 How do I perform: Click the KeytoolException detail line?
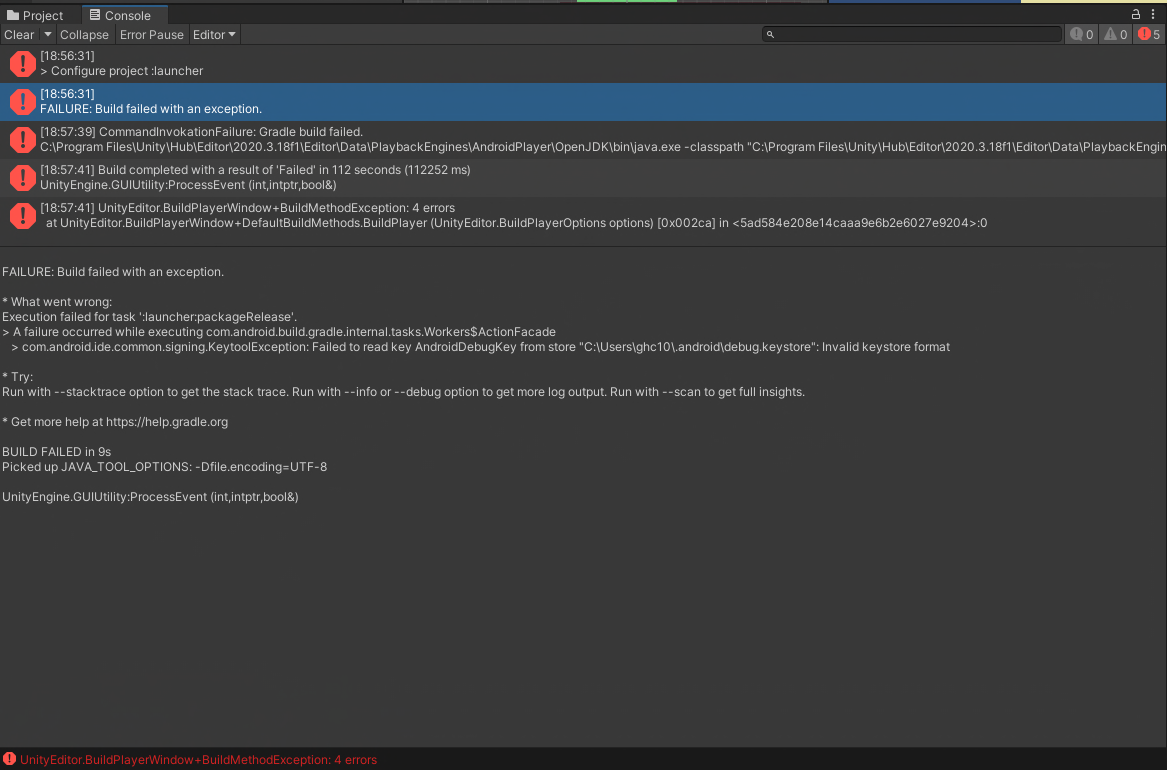coord(480,347)
